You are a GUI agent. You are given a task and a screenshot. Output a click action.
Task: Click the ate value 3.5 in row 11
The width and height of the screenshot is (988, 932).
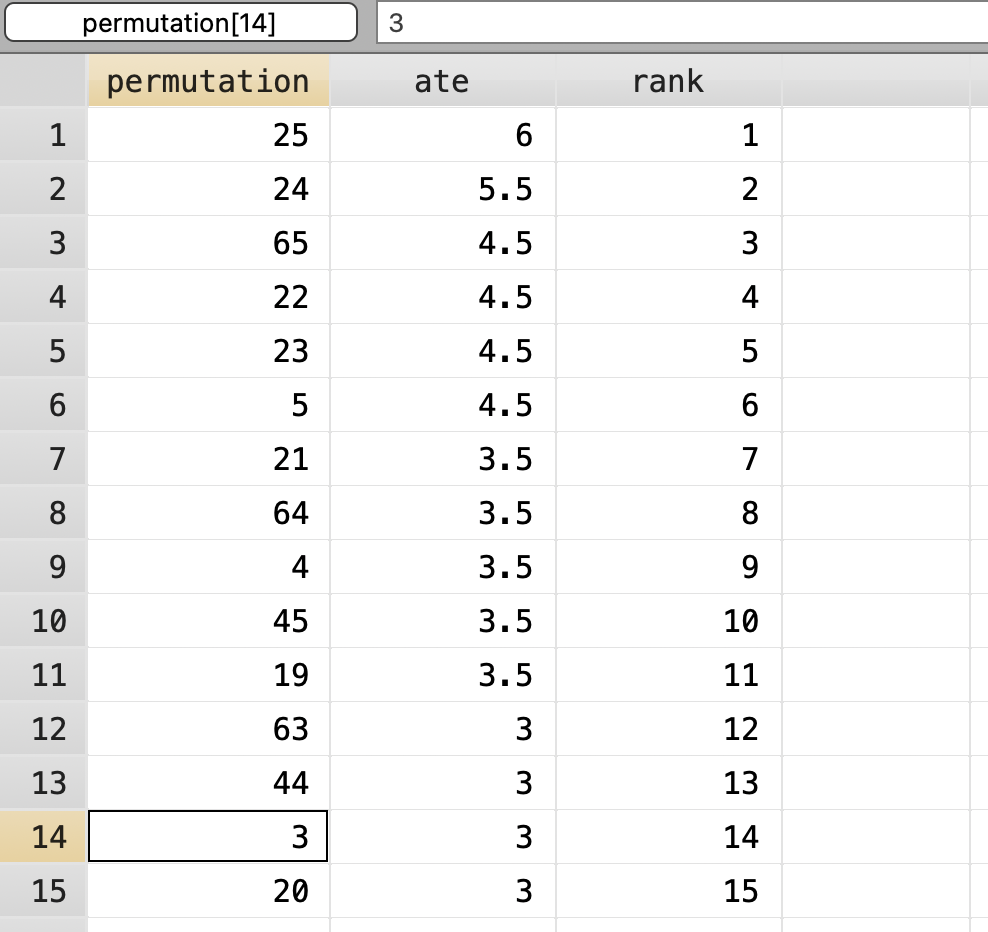(442, 675)
